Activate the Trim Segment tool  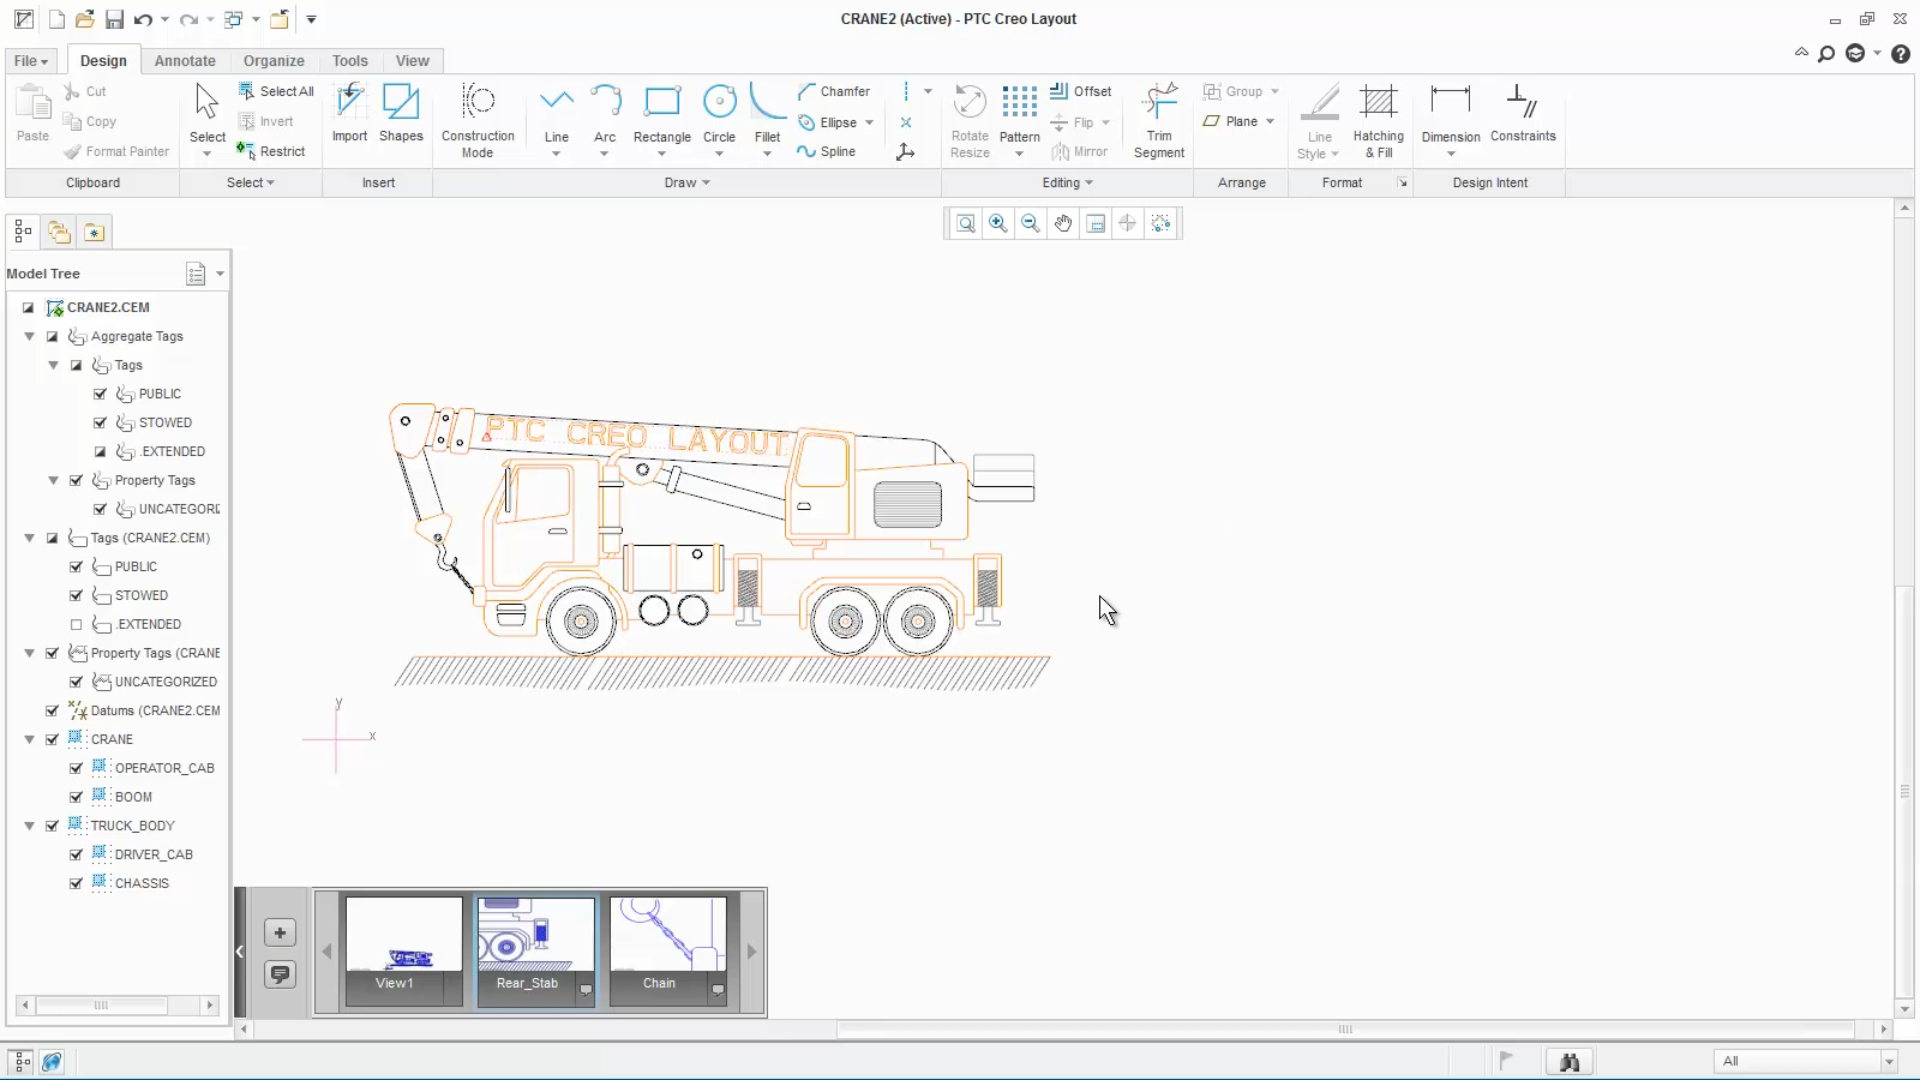[x=1159, y=120]
